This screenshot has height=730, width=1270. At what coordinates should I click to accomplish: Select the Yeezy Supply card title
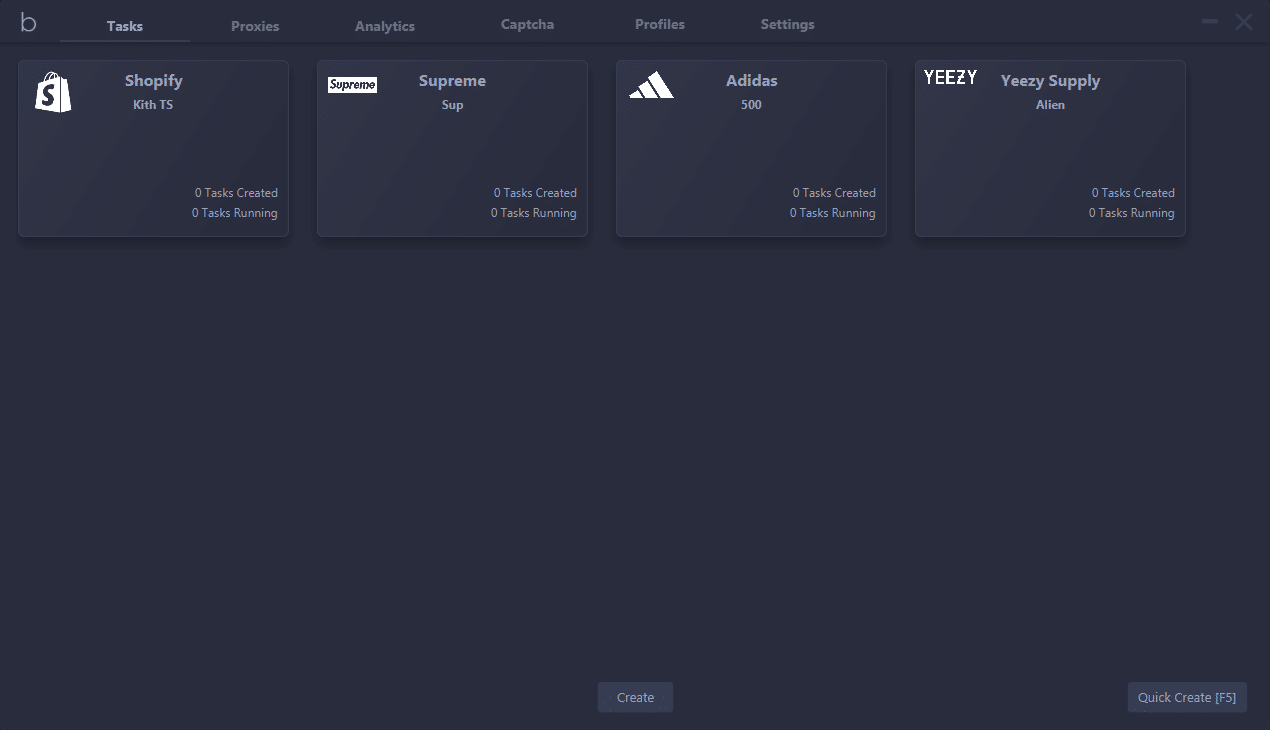(x=1050, y=81)
